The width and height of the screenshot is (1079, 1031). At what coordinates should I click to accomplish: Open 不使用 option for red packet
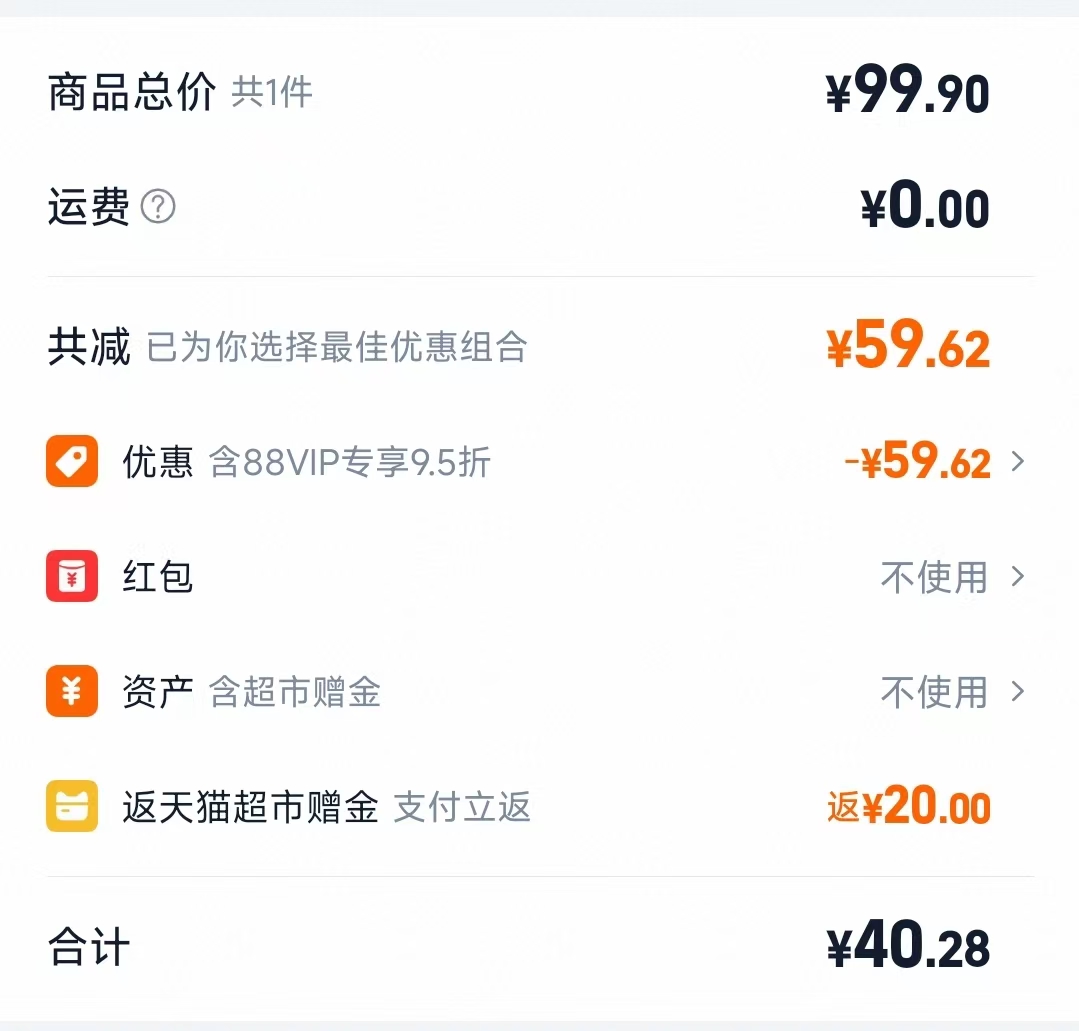point(934,577)
